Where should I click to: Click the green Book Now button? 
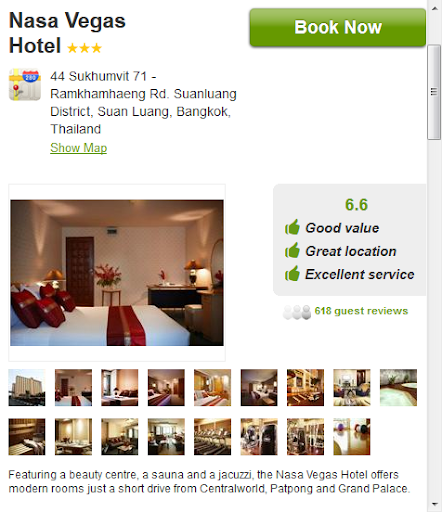pyautogui.click(x=338, y=27)
